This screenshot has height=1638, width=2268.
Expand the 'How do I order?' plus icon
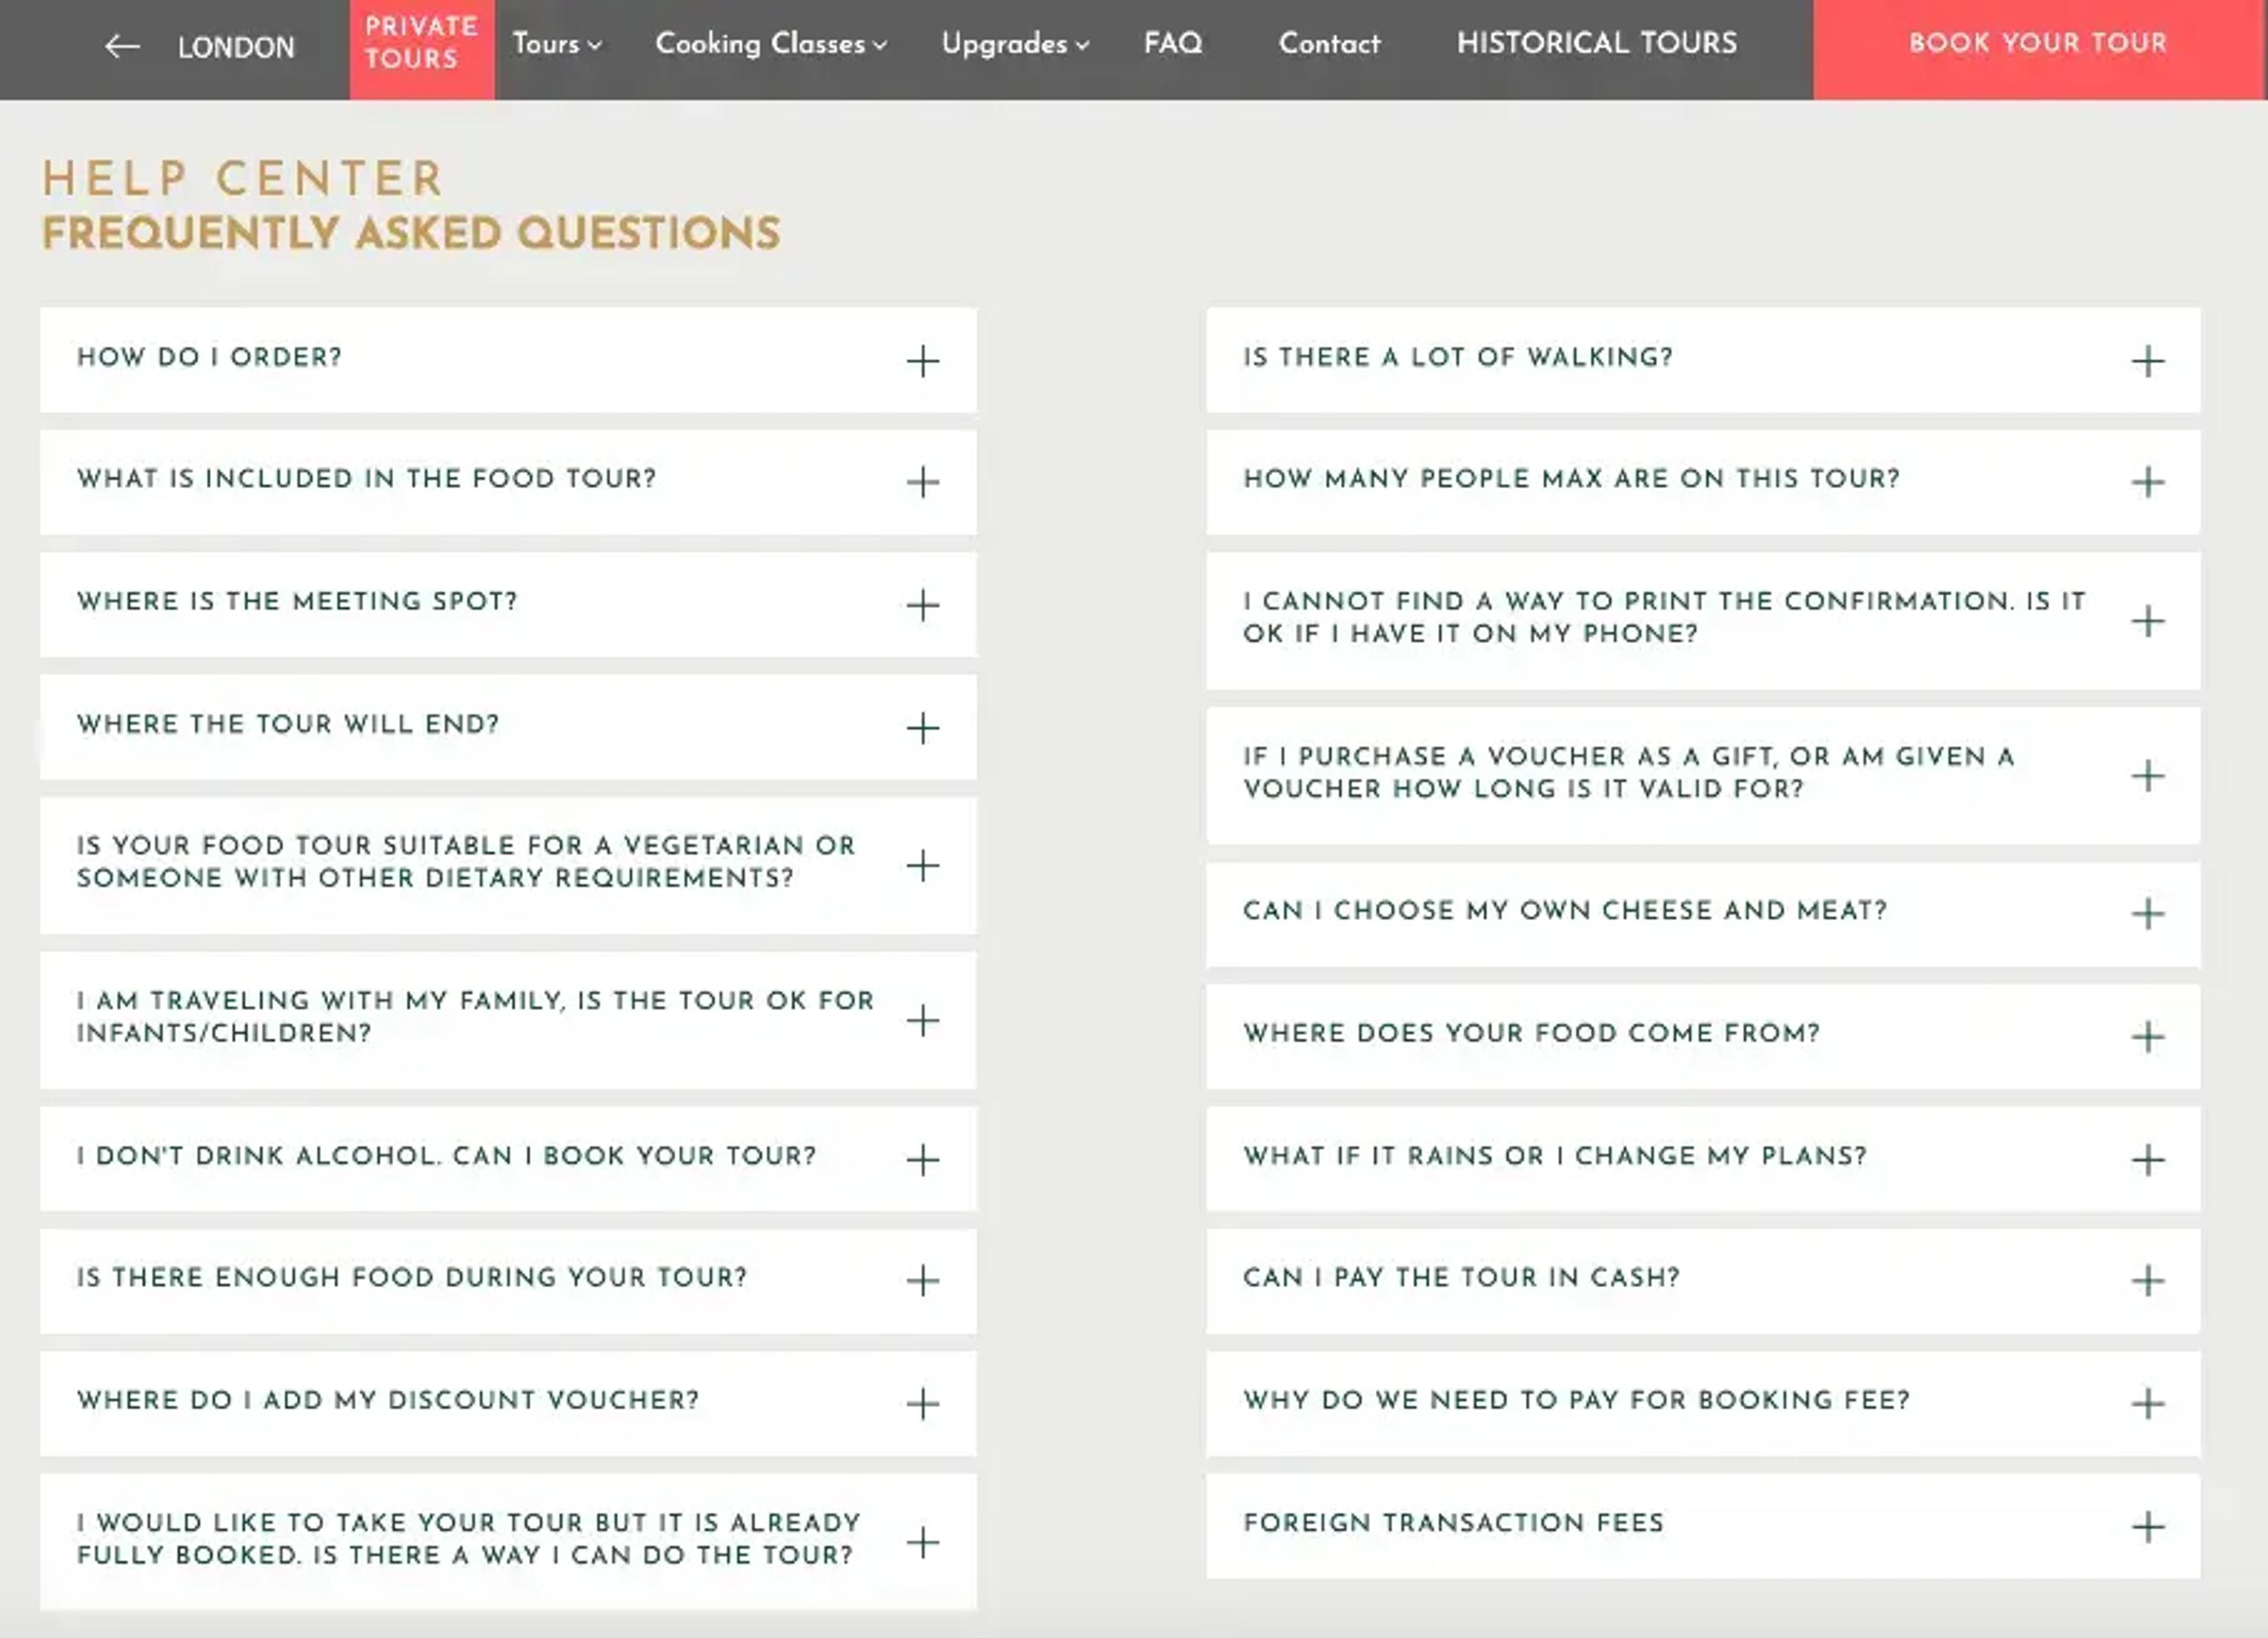tap(922, 361)
